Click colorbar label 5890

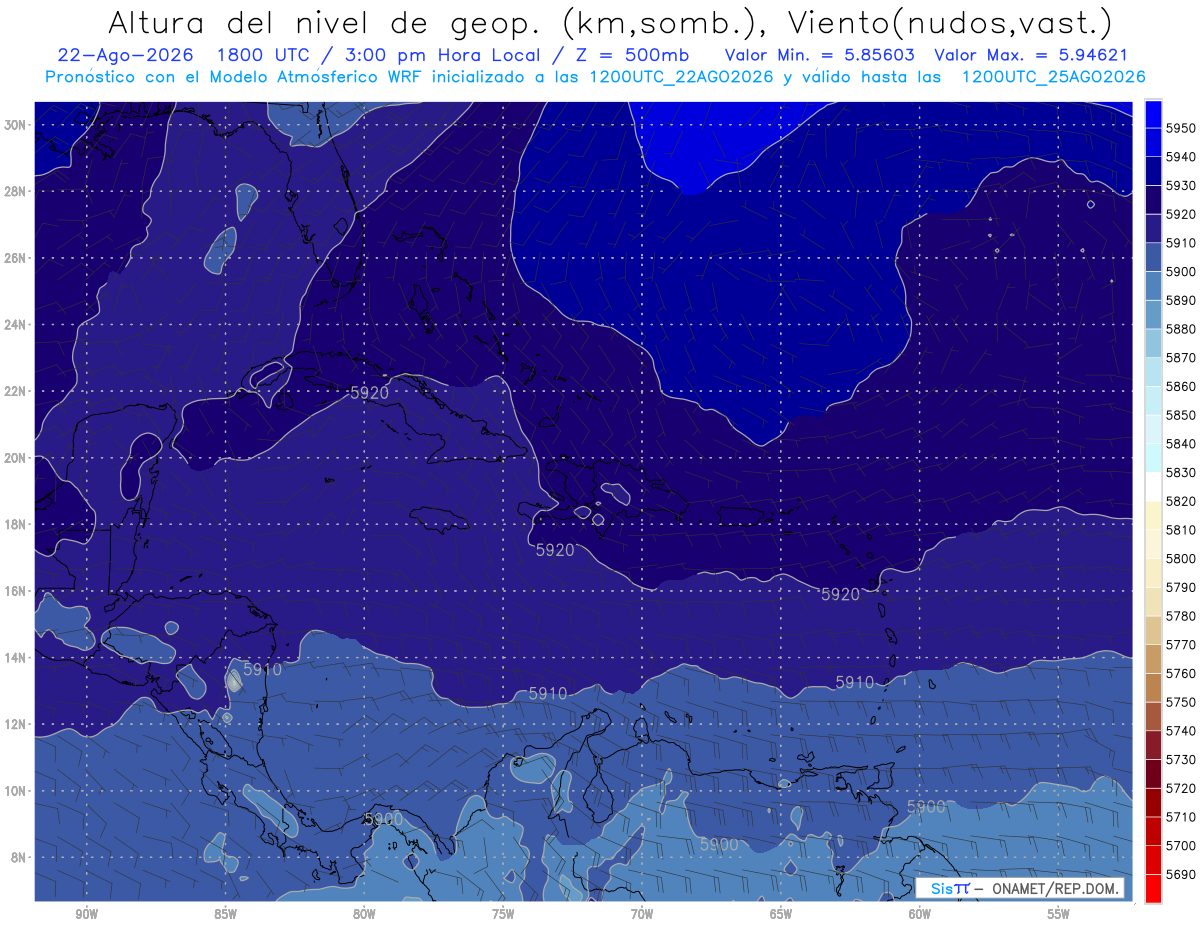pos(1181,300)
